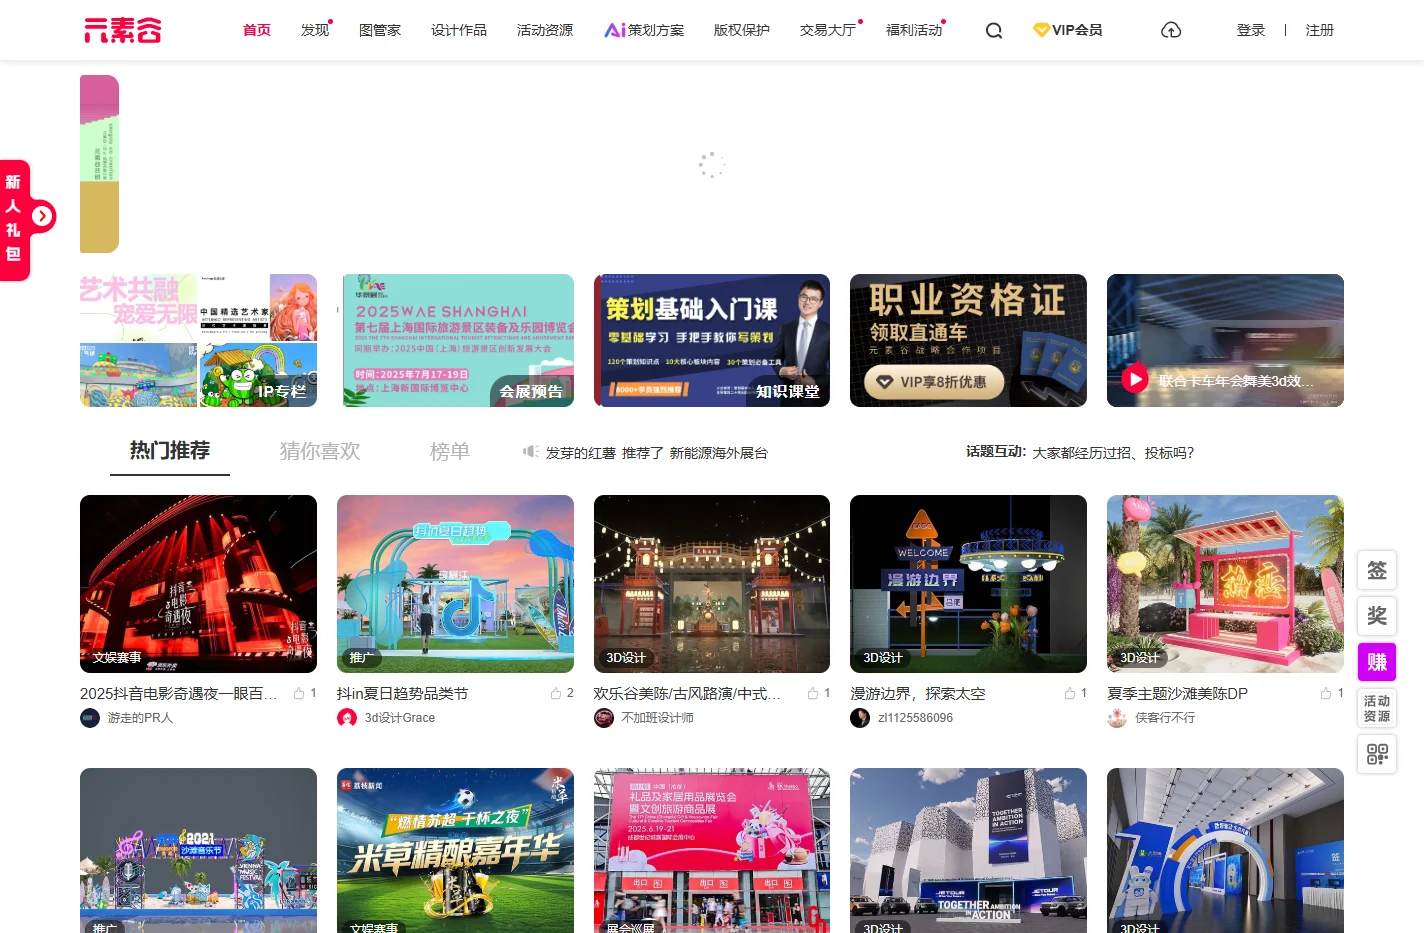This screenshot has height=933, width=1424.
Task: Open the VIP会员 diamond link
Action: click(x=1067, y=30)
